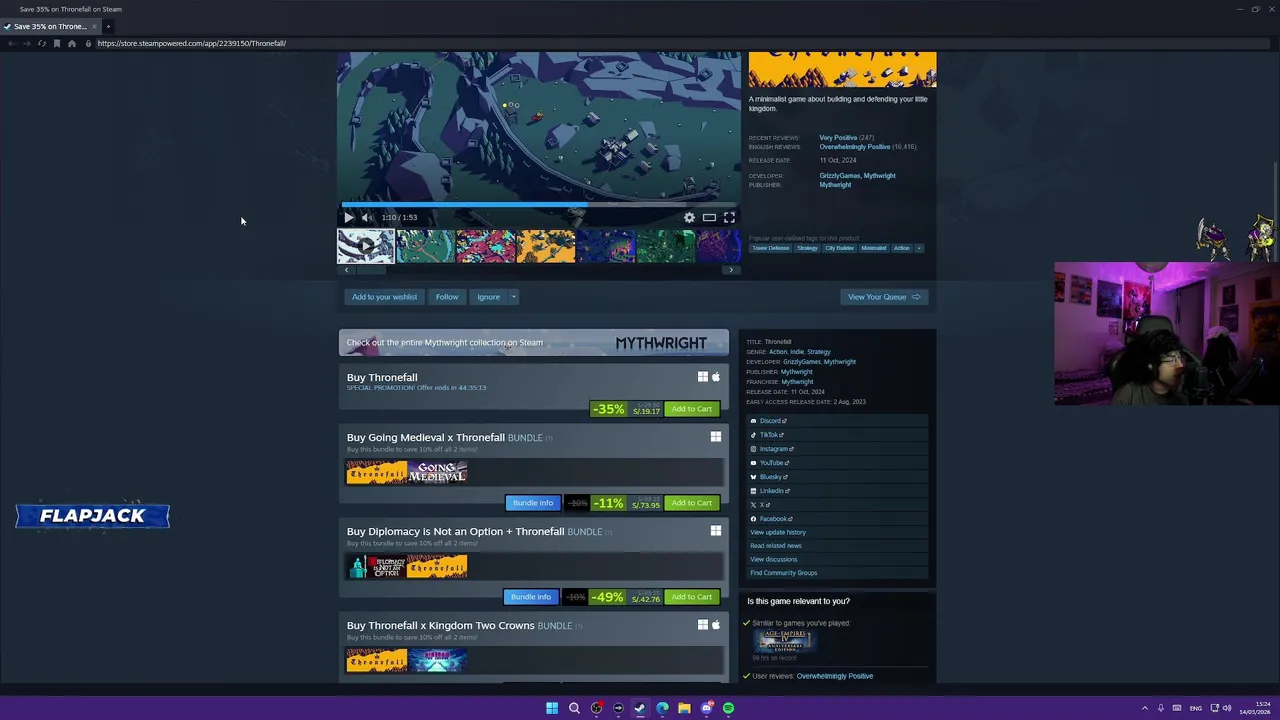This screenshot has width=1280, height=720.
Task: Open taskbar Search icon
Action: [574, 708]
